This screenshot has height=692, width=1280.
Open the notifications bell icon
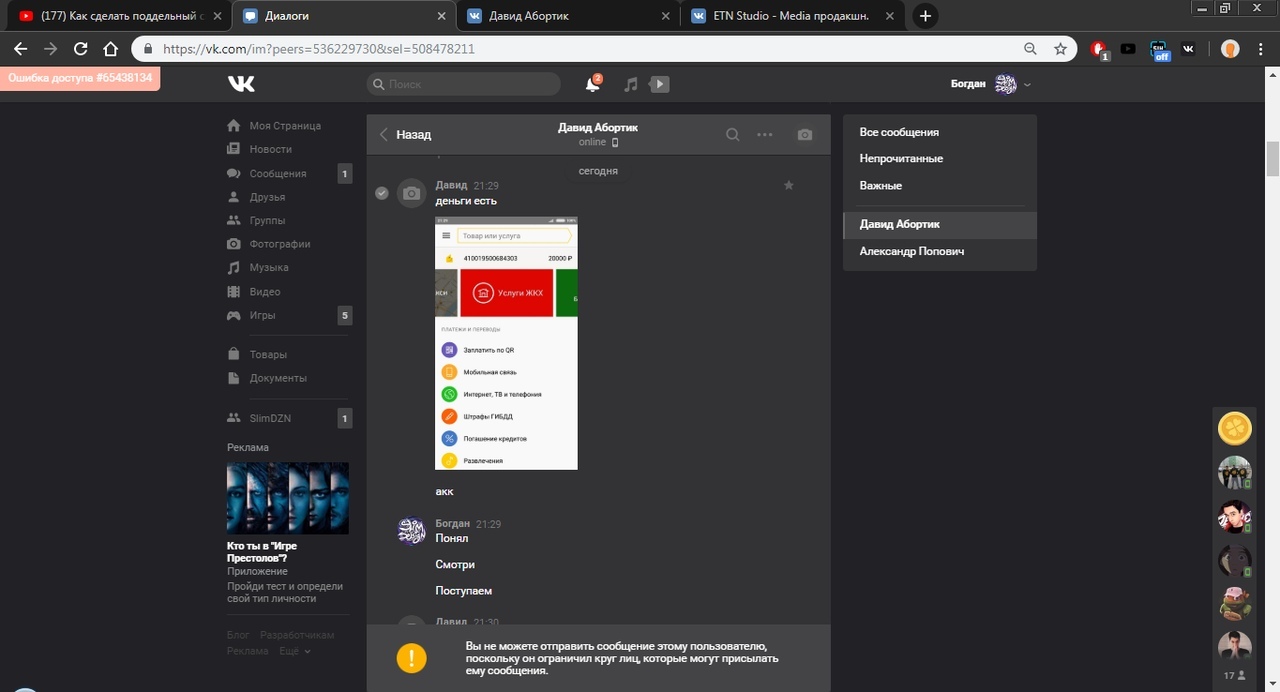592,85
